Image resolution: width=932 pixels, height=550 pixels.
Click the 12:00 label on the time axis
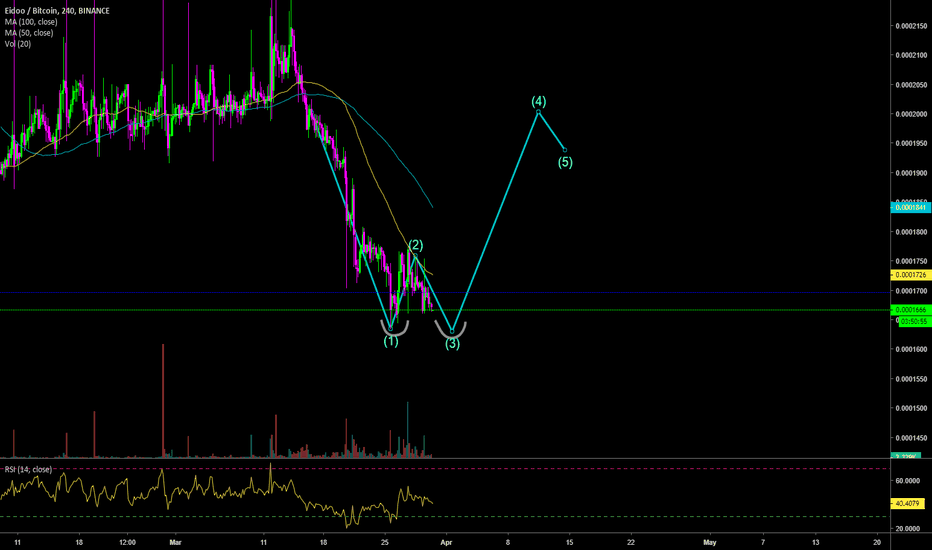[127, 542]
